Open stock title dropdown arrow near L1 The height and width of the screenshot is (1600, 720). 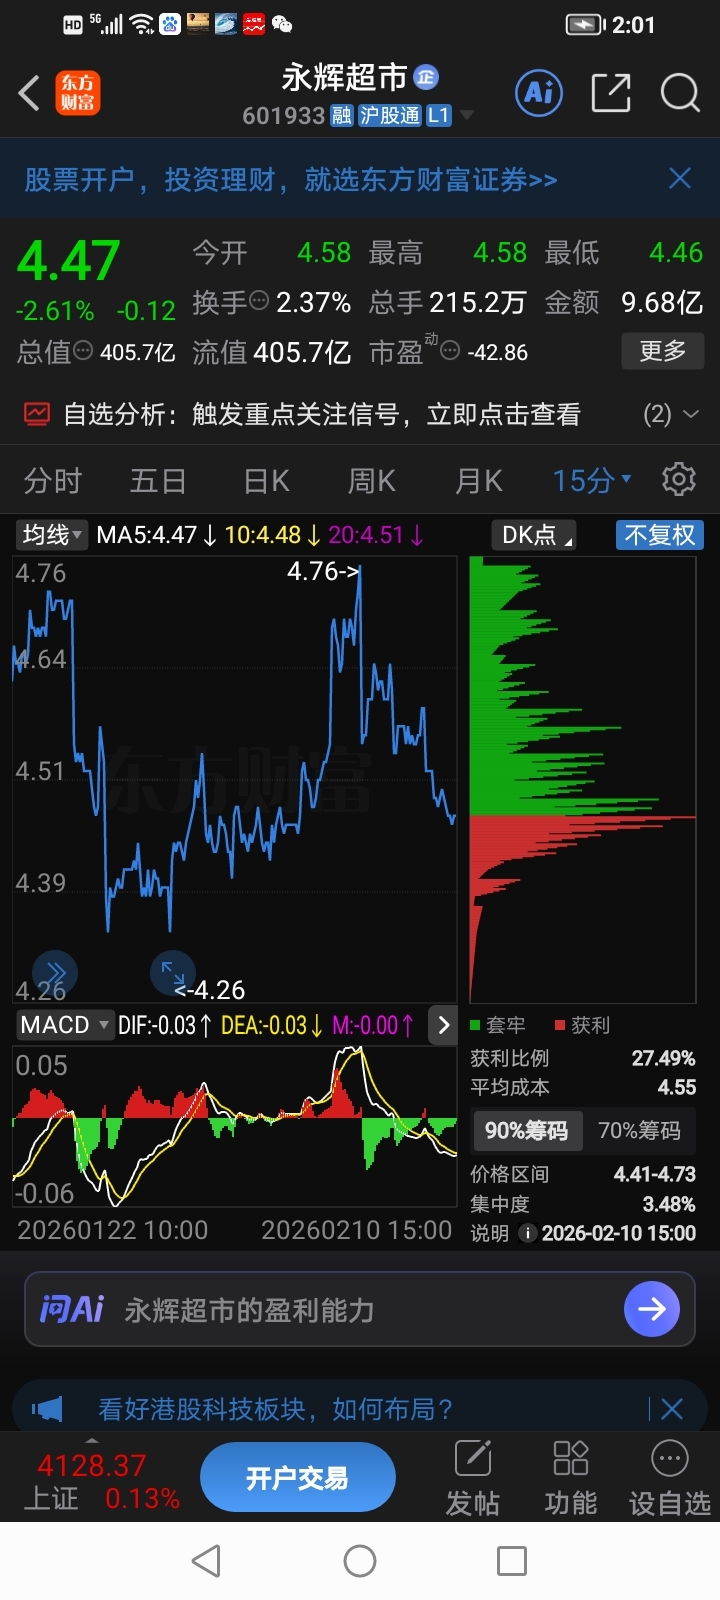tap(465, 116)
